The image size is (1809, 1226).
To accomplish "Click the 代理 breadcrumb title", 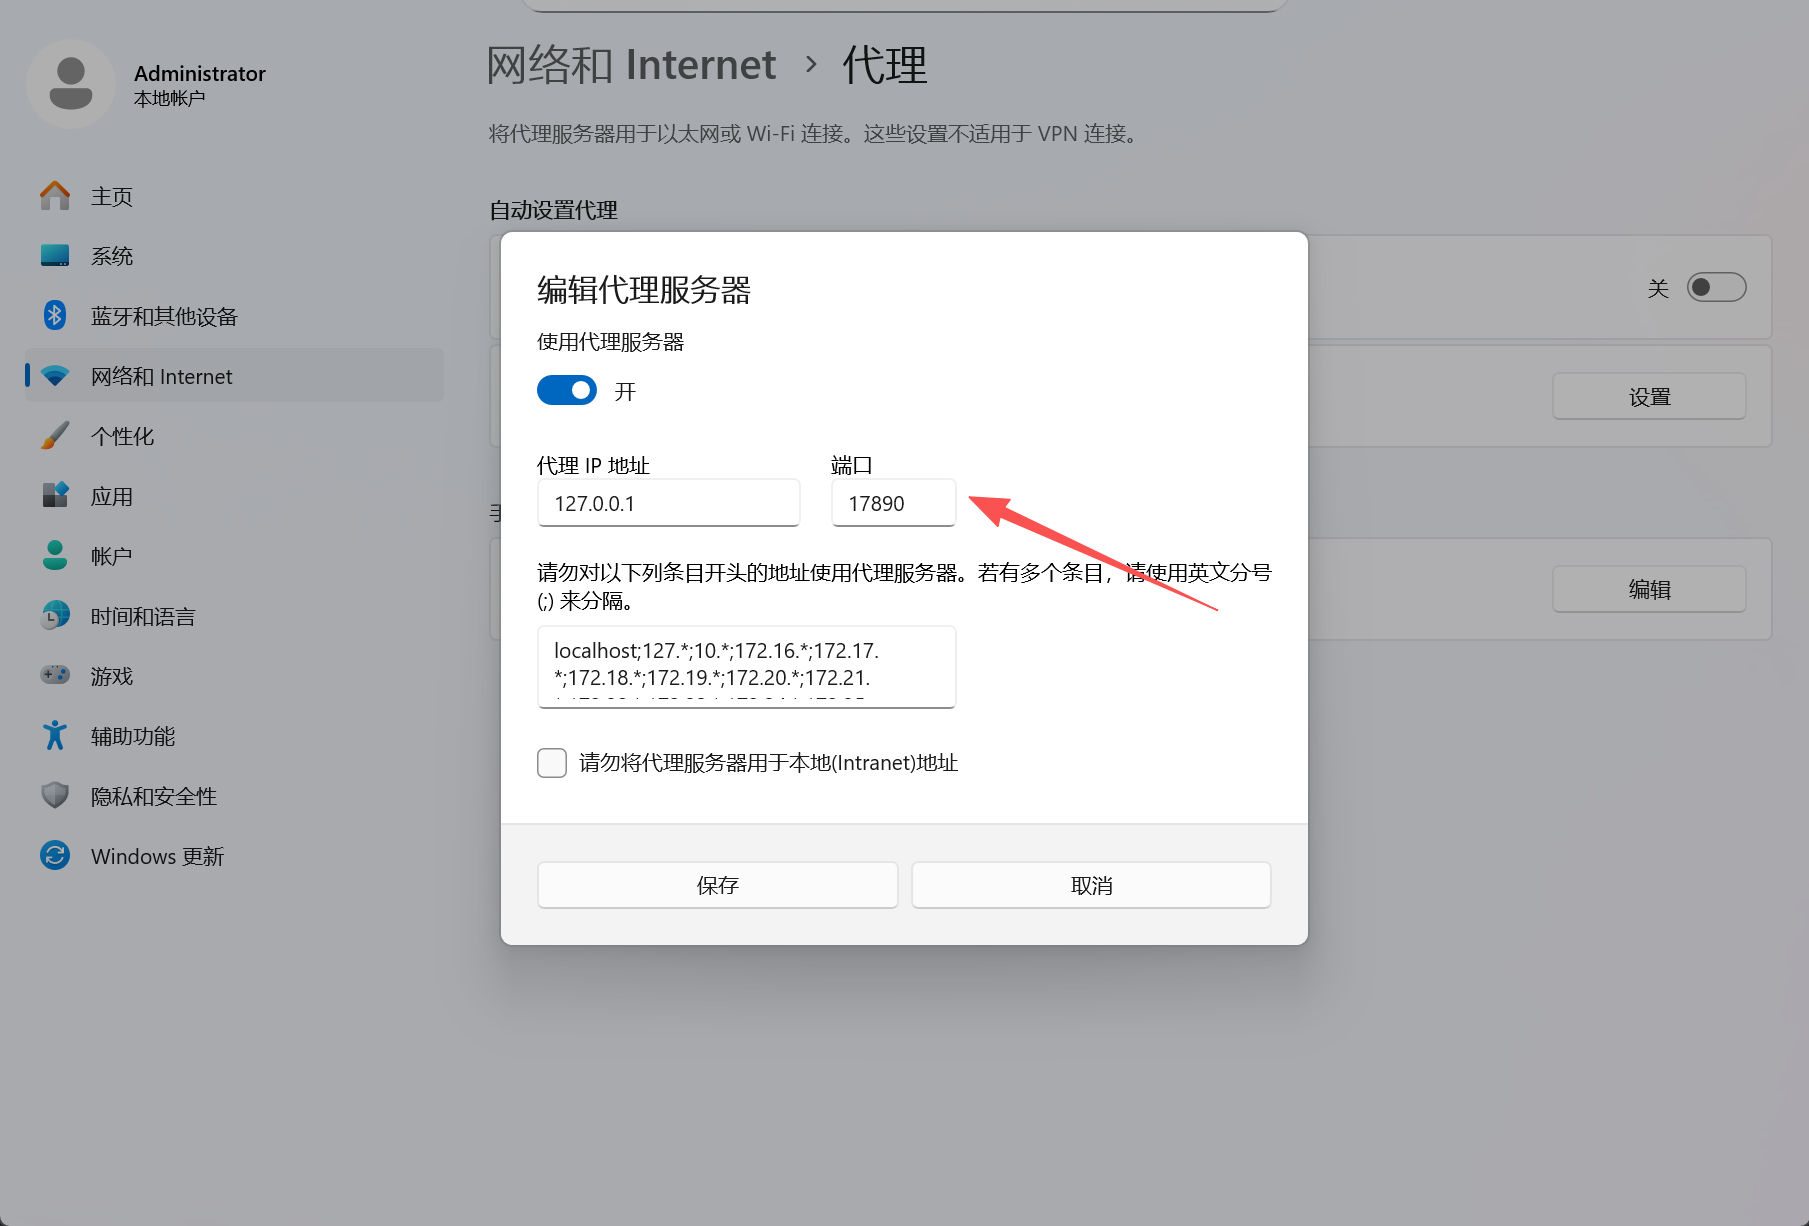I will [885, 65].
